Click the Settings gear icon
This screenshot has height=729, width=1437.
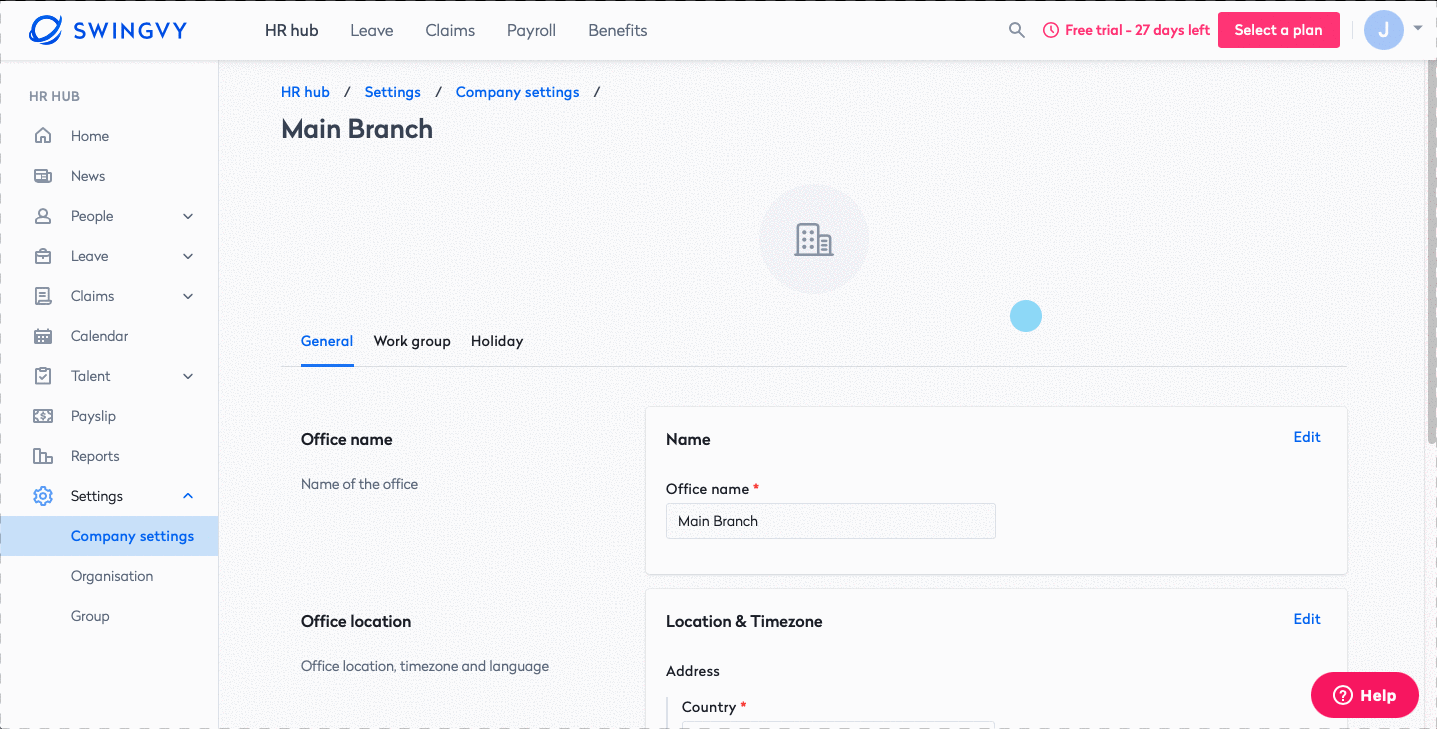click(x=43, y=496)
